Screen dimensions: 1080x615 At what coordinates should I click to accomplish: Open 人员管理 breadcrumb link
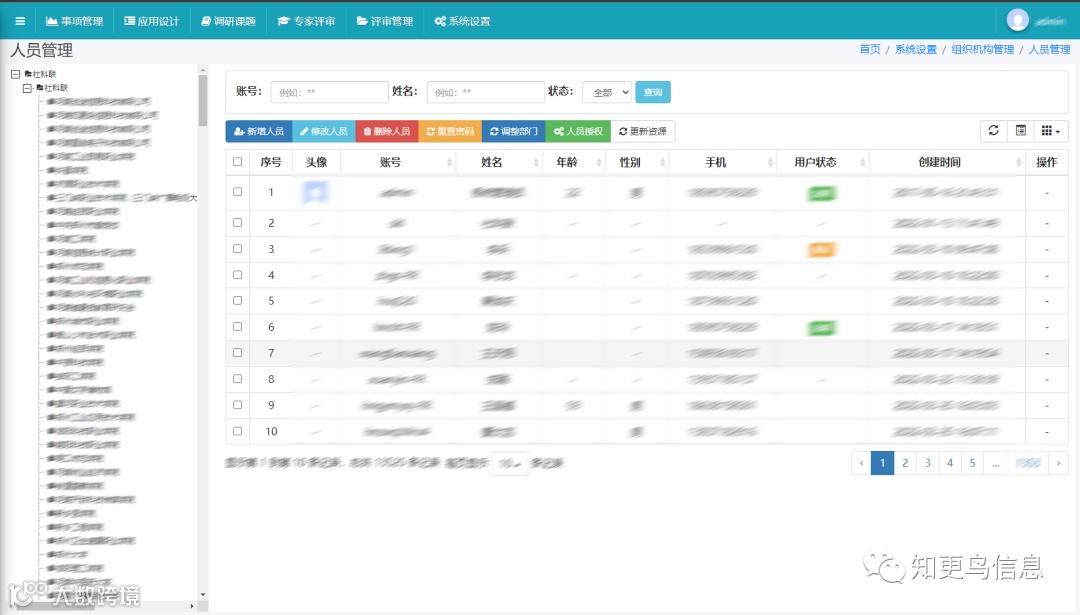[x=1050, y=49]
